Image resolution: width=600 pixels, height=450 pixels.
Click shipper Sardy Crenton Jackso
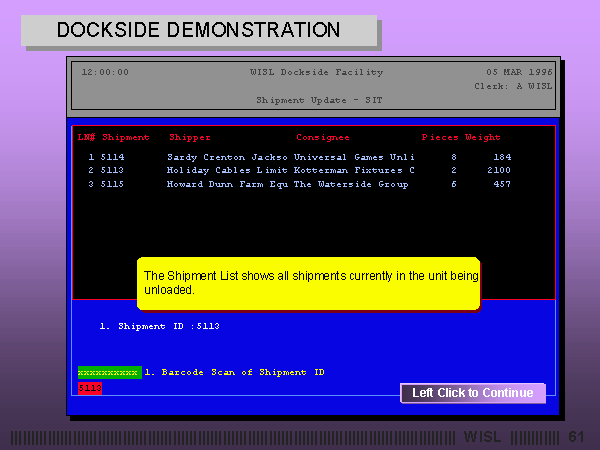tap(227, 157)
